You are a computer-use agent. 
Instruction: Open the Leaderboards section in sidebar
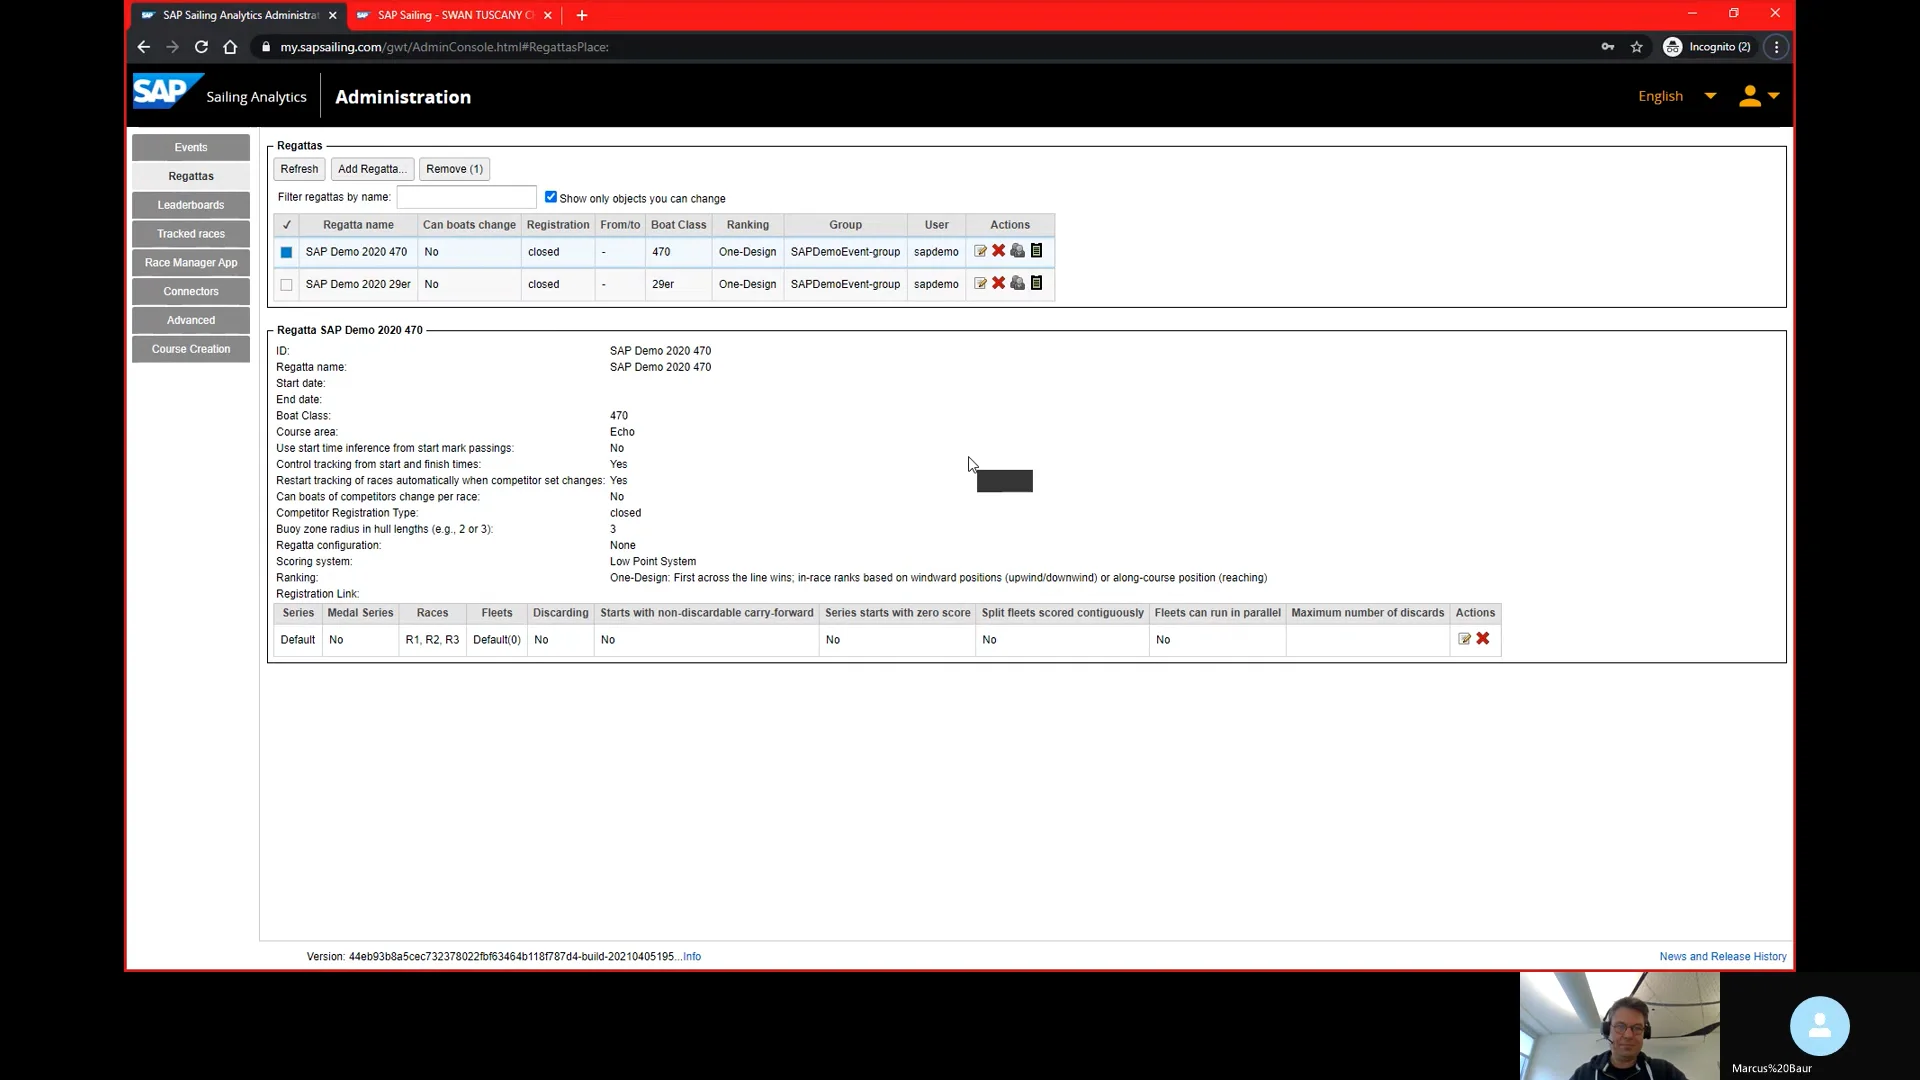coord(191,205)
